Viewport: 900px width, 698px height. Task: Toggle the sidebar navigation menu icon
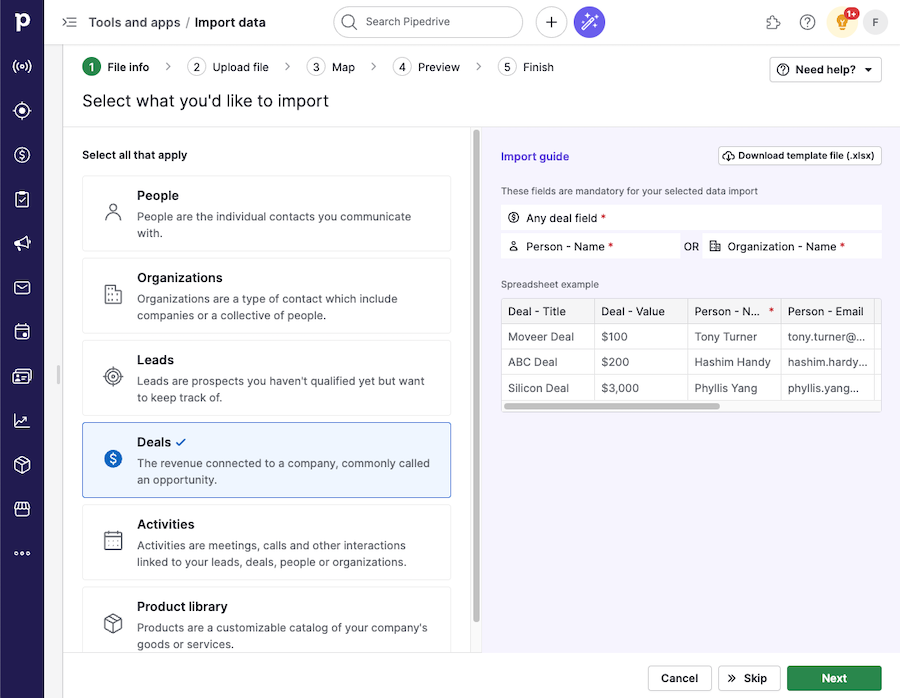[69, 22]
